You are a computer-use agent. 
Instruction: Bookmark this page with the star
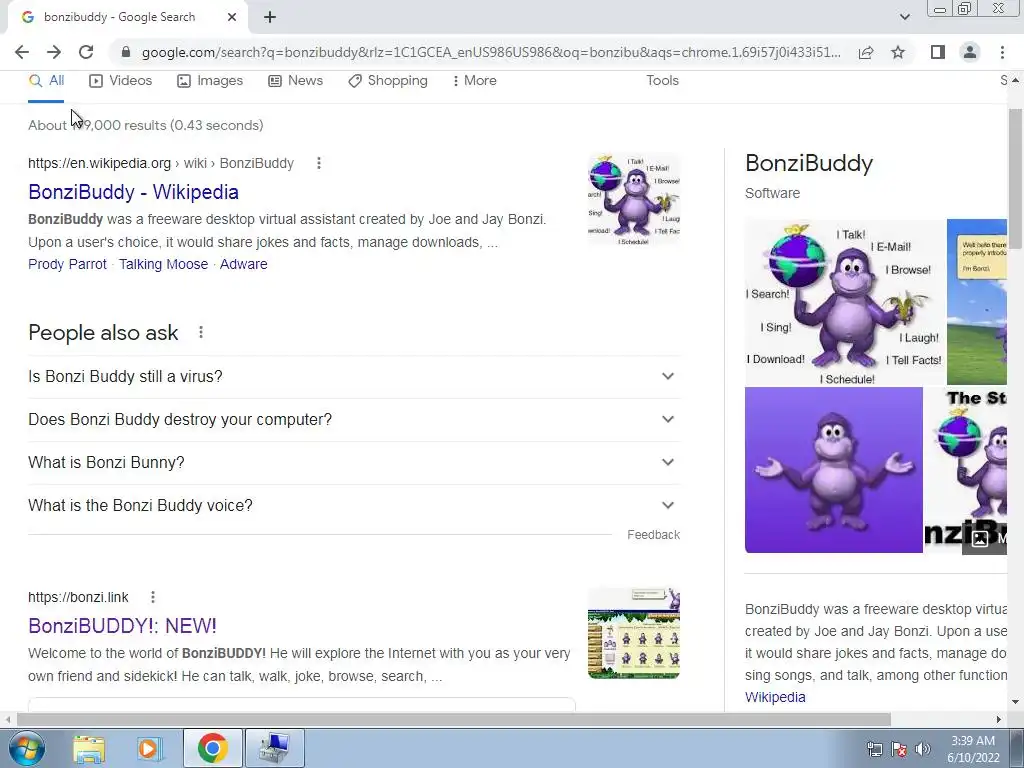coord(898,52)
